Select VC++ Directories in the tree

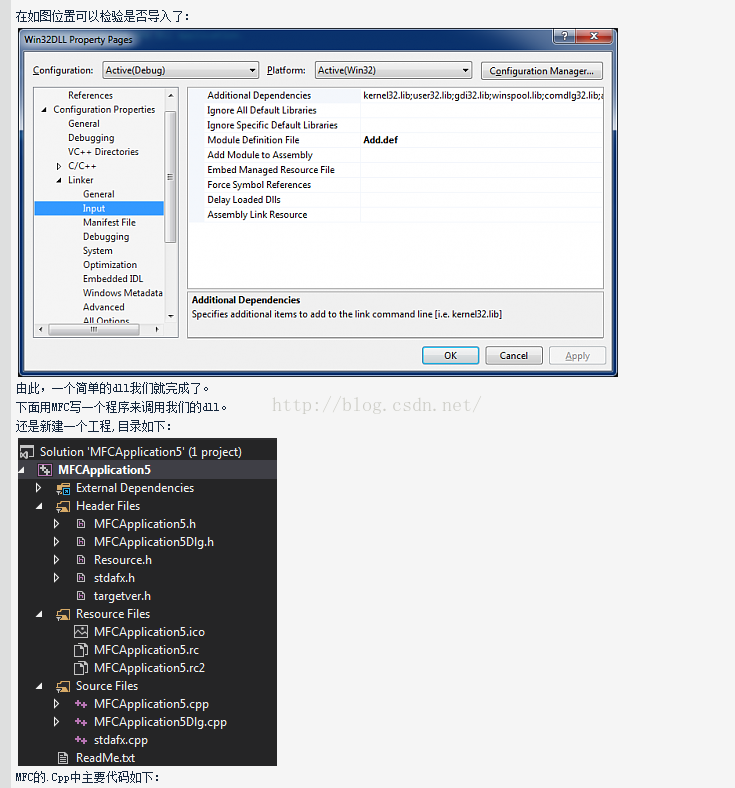(x=103, y=152)
